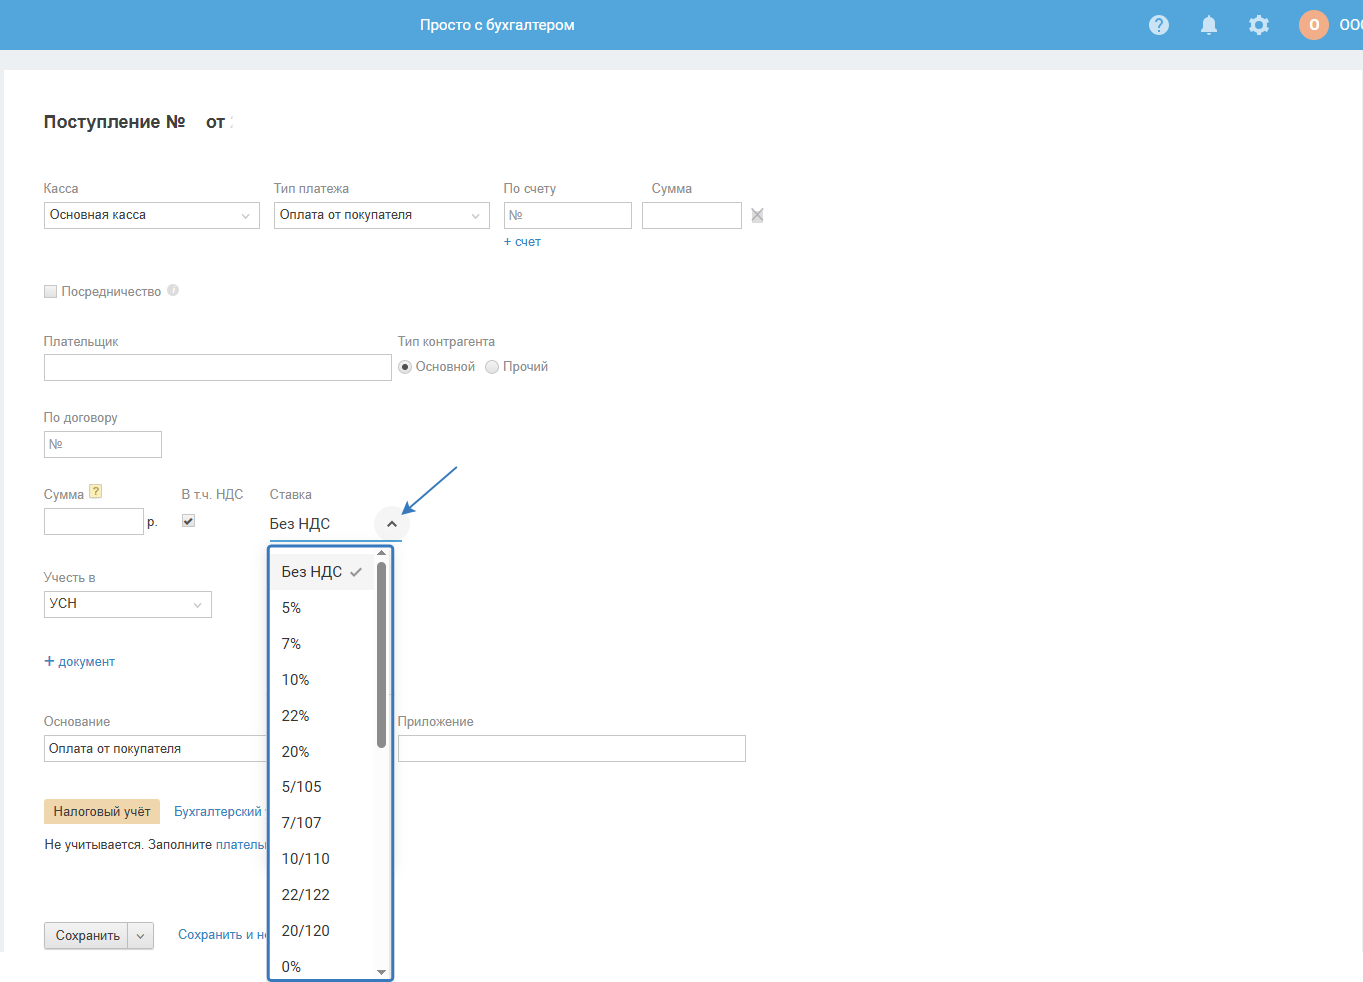Open the Учесть в УСН dropdown
1363x982 pixels.
pos(128,604)
